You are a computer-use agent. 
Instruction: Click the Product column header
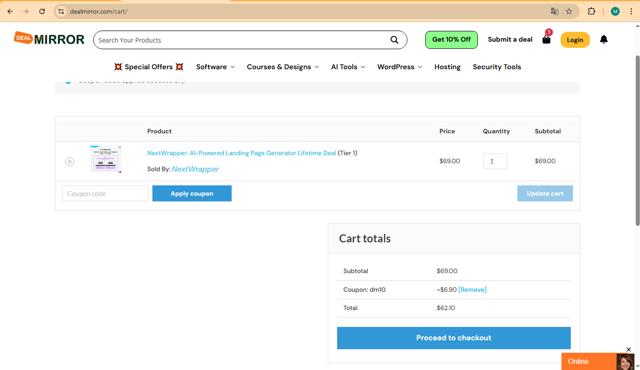point(159,131)
